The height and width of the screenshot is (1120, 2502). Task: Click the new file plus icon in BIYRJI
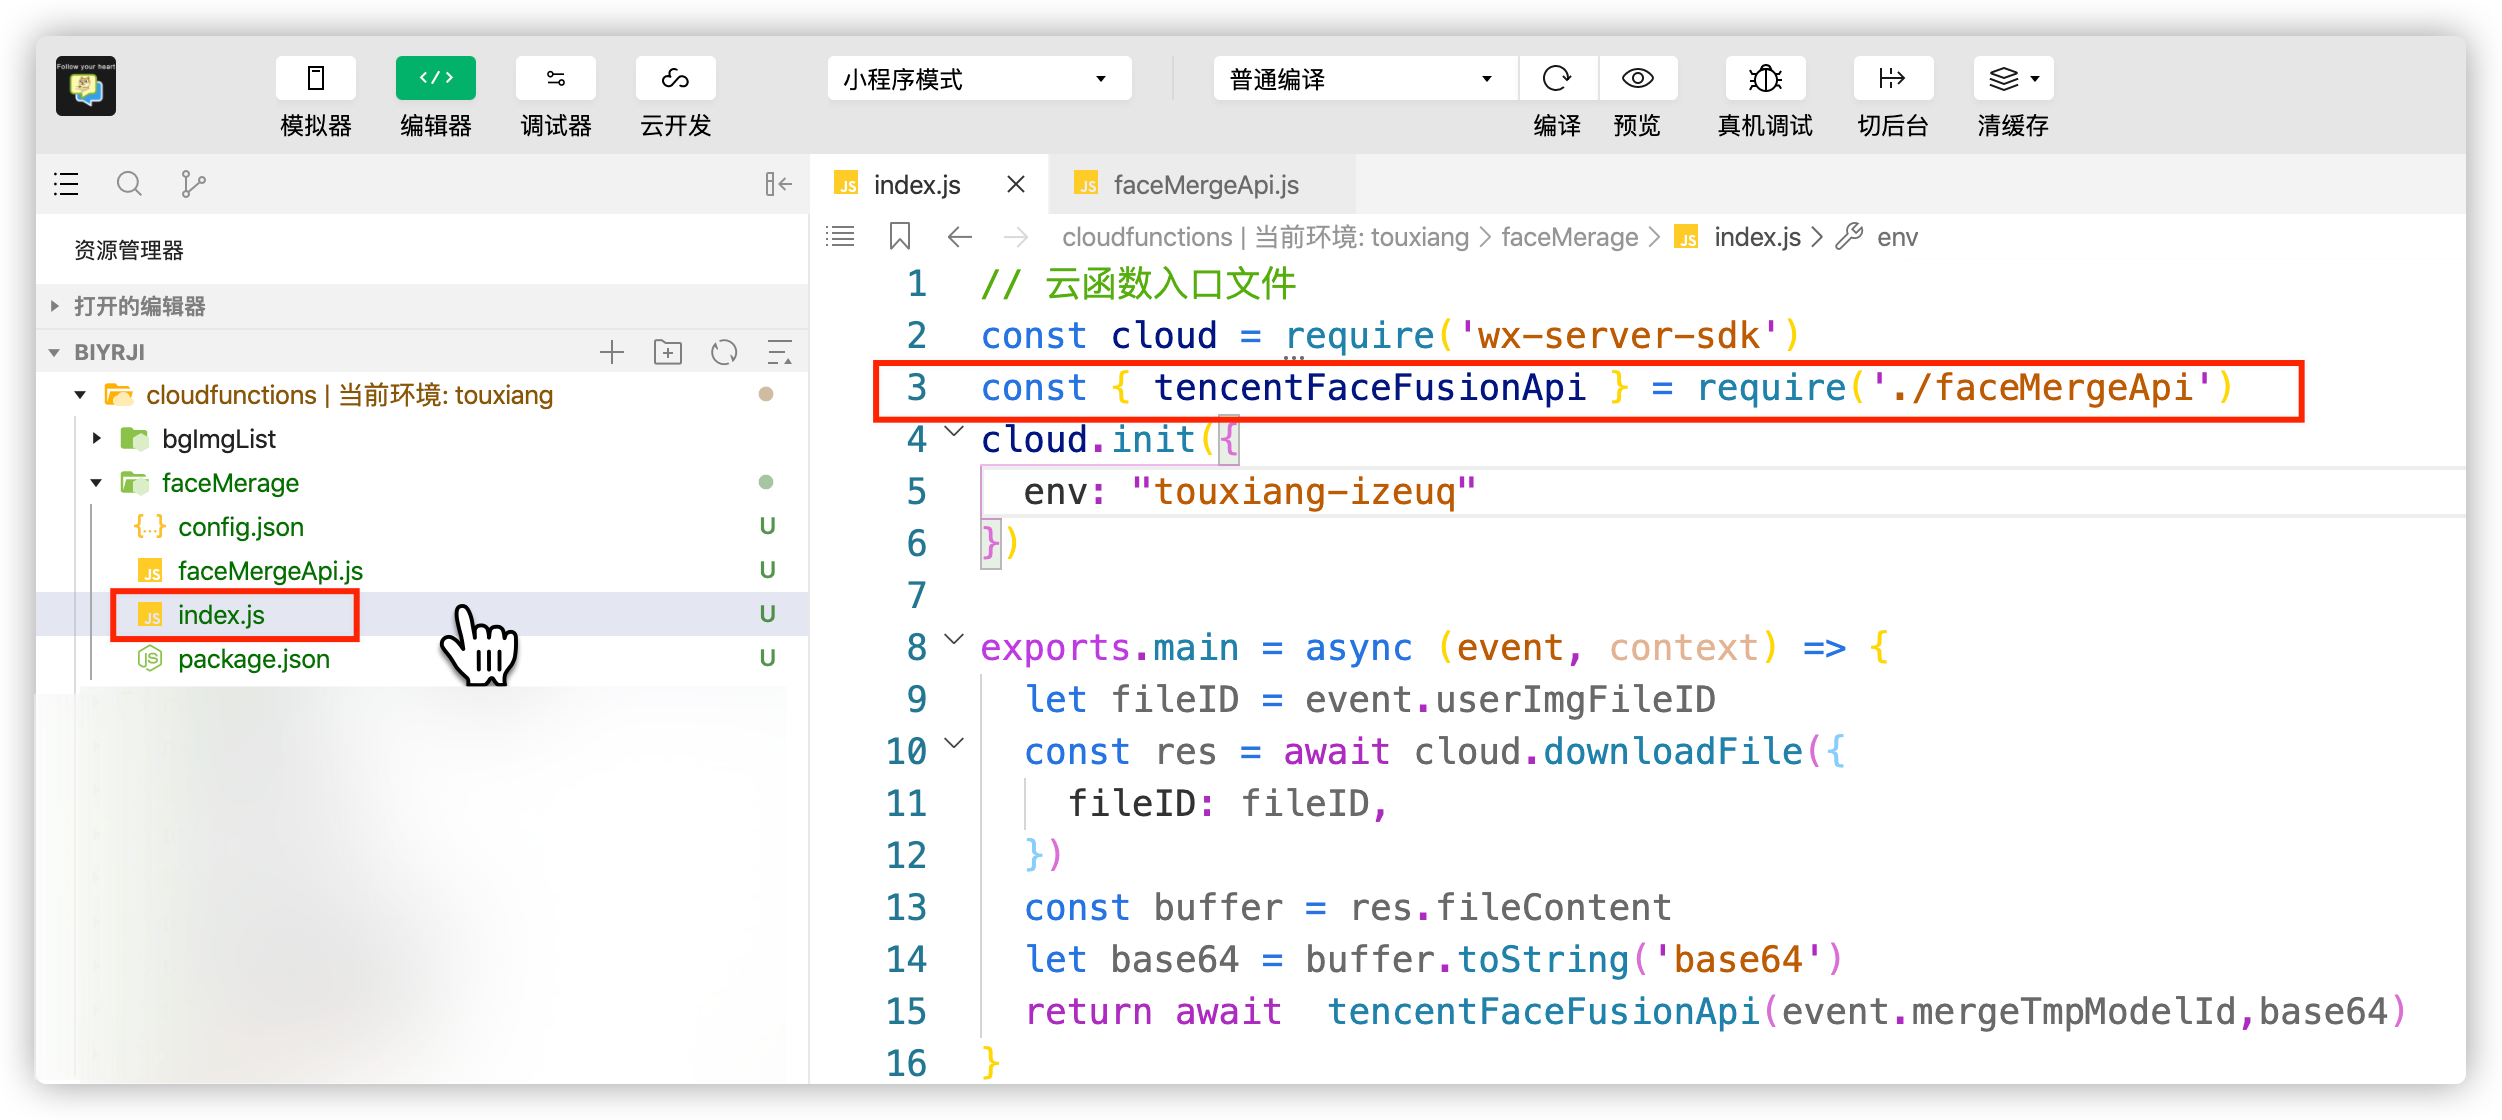611,352
